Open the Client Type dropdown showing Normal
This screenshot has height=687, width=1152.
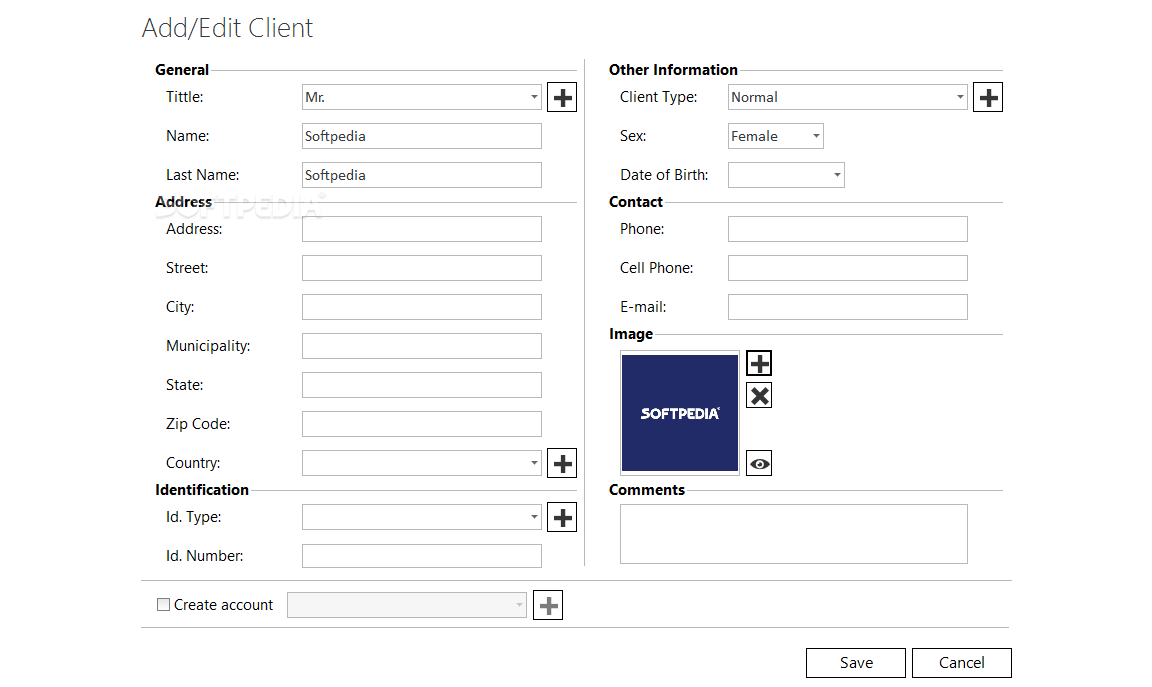coord(848,97)
